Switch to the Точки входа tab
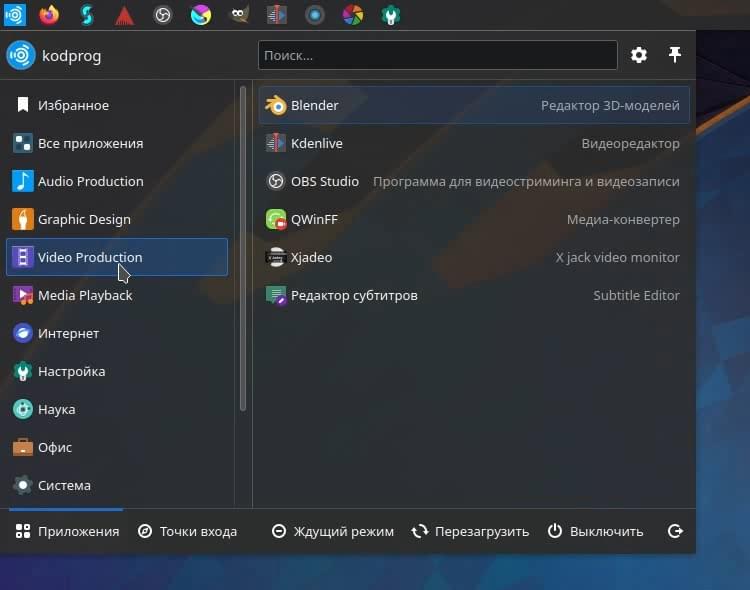The image size is (750, 590). [x=187, y=531]
